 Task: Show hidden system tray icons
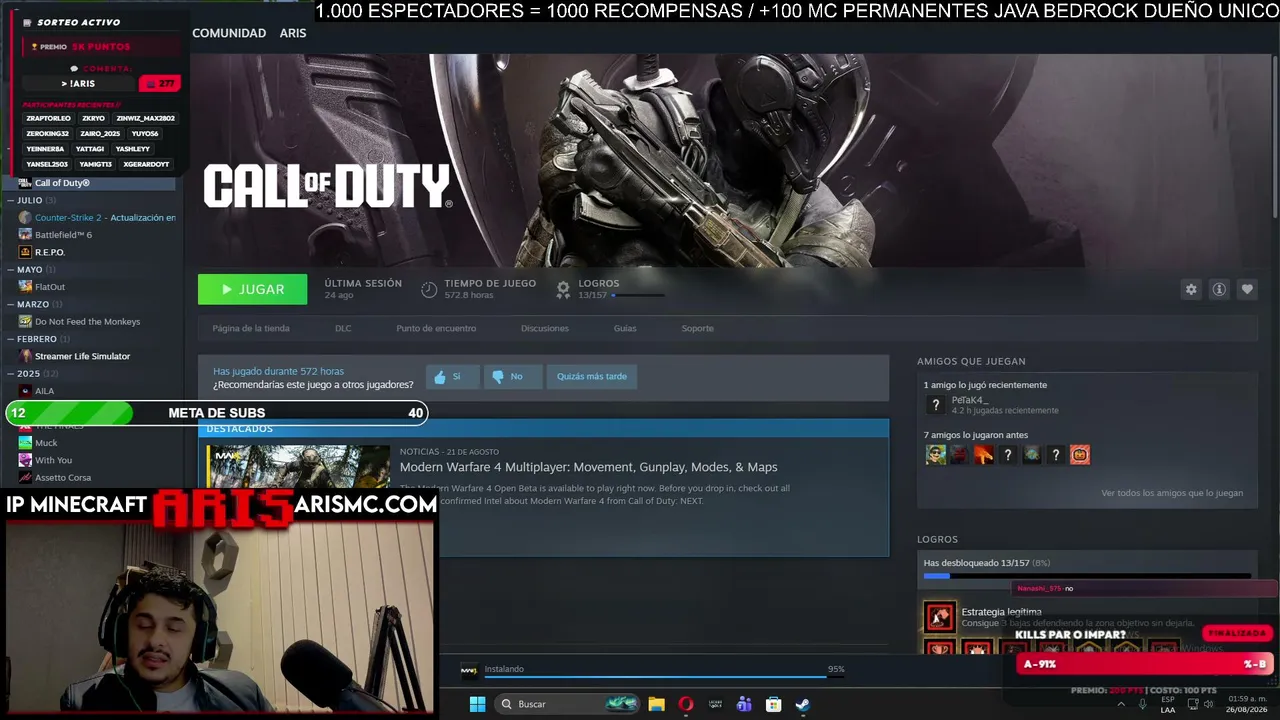click(1120, 704)
